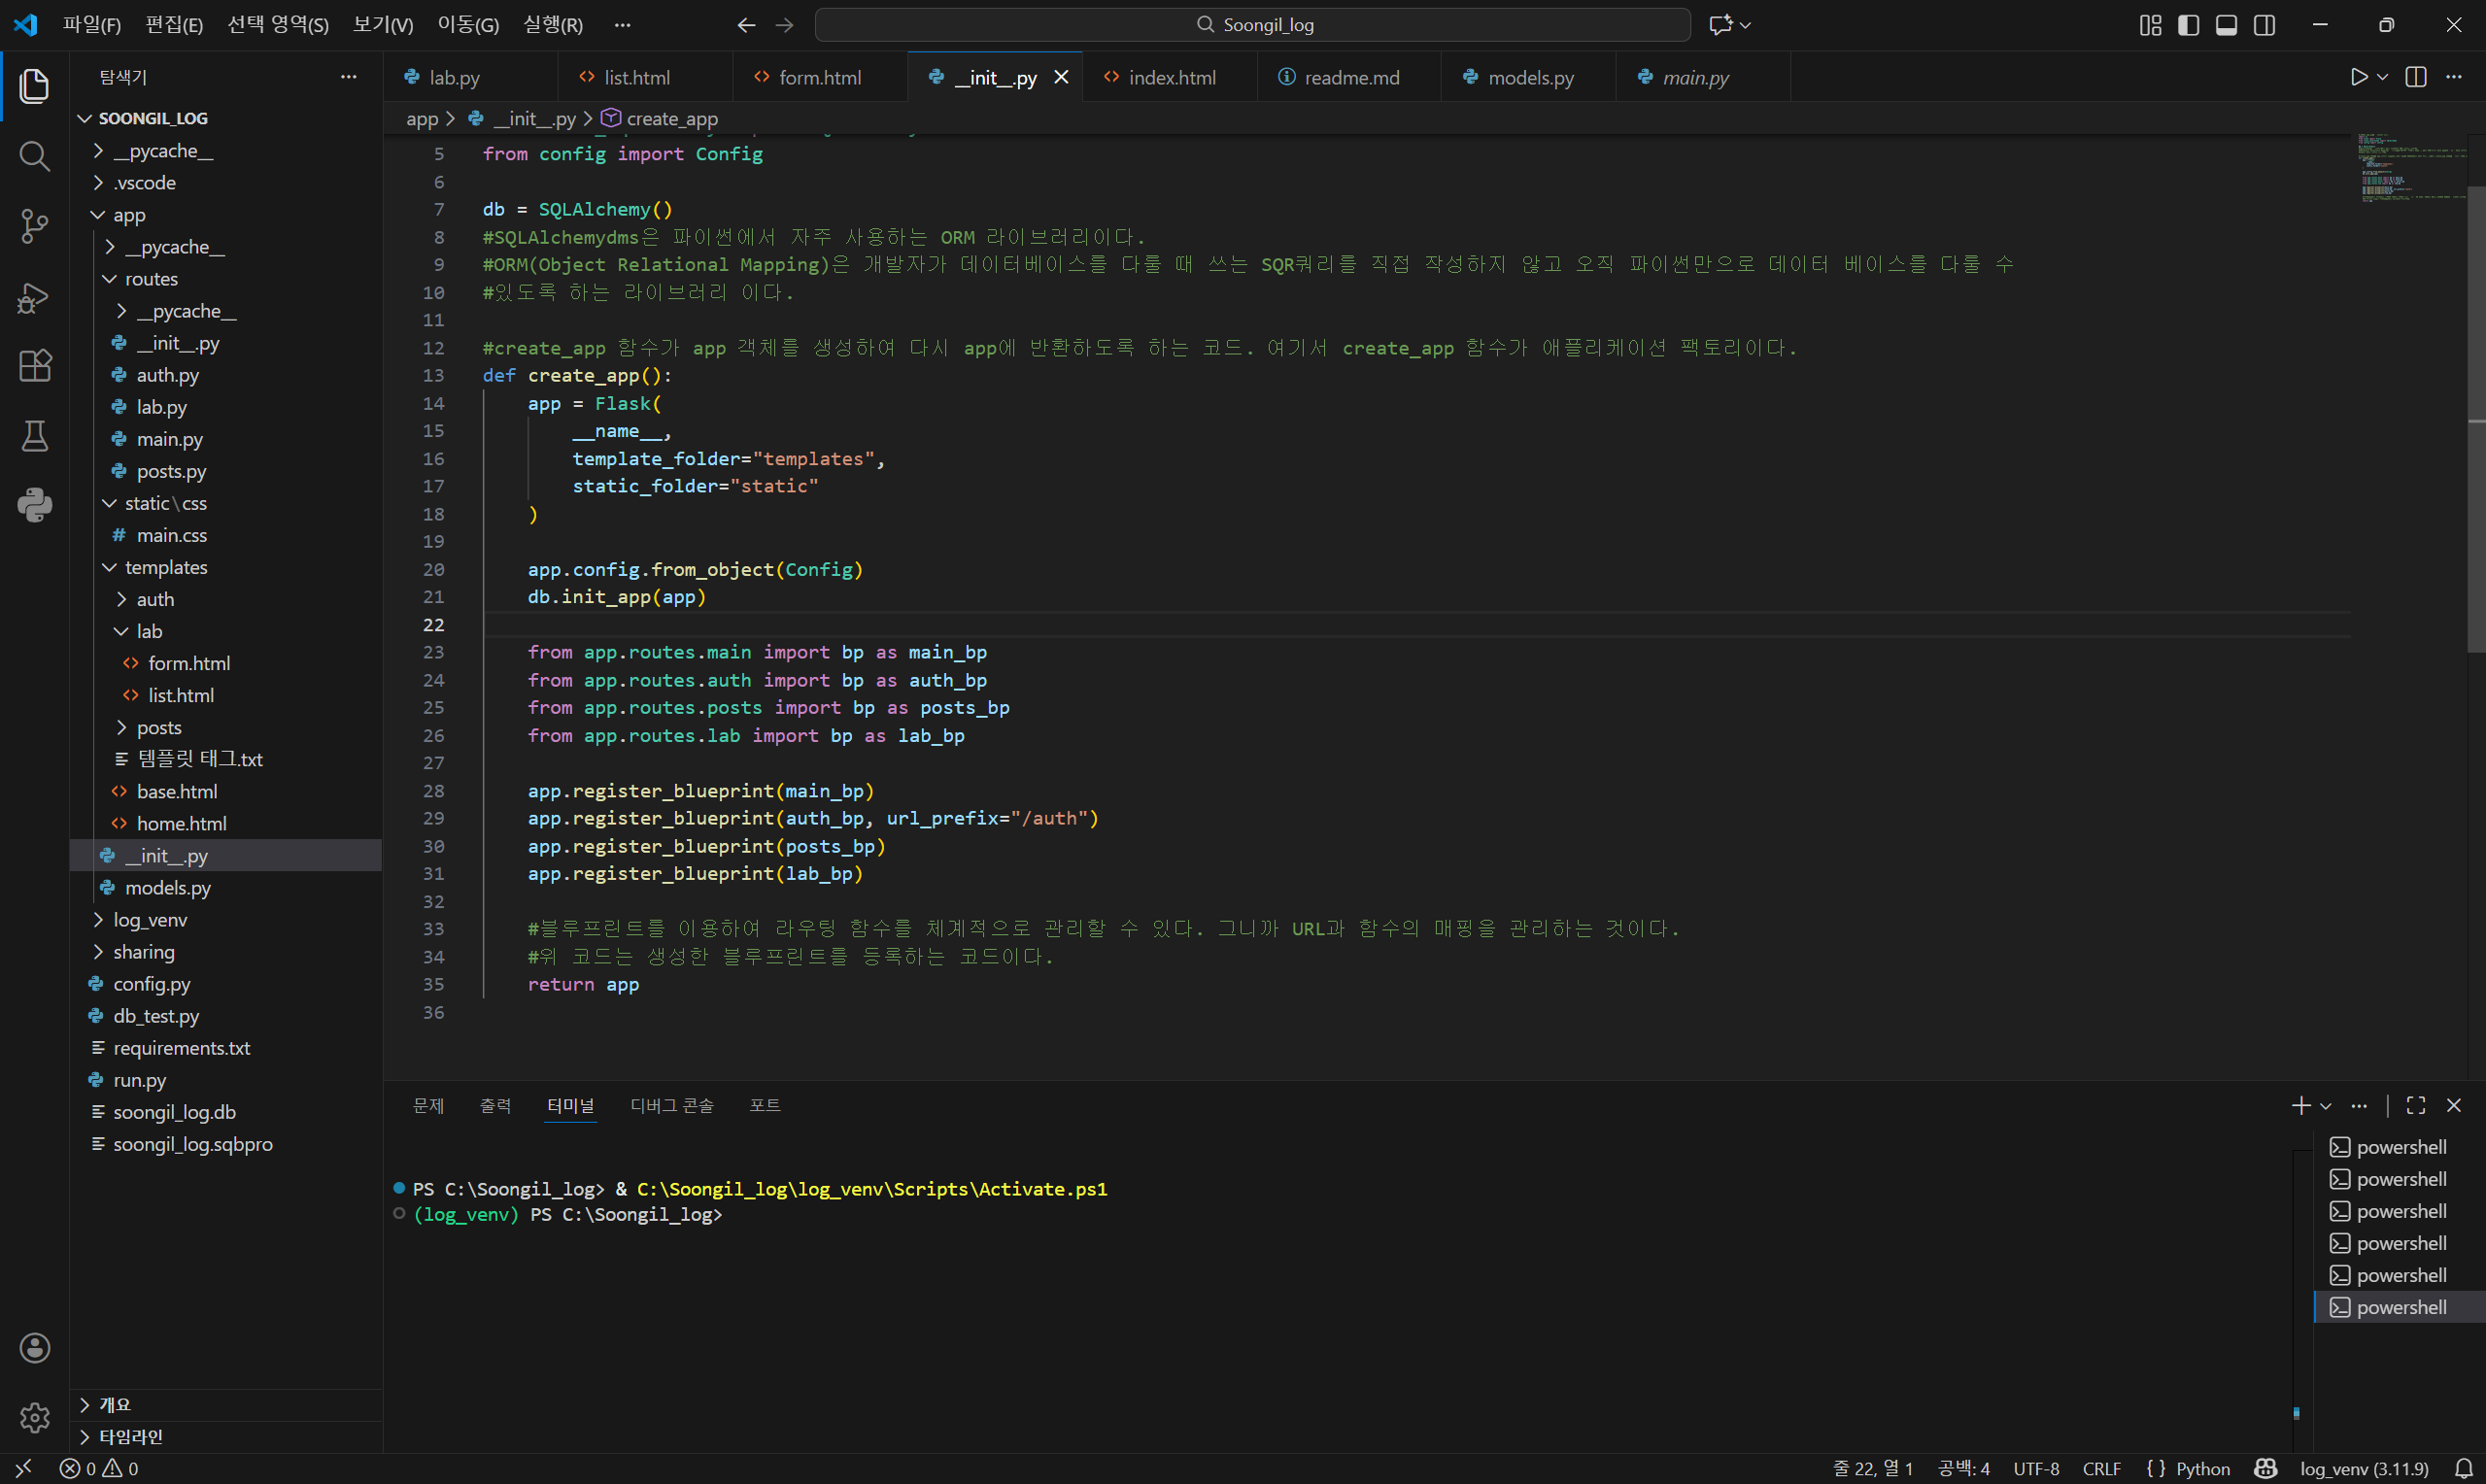Split the editor to the right
The height and width of the screenshot is (1484, 2486).
point(2415,77)
